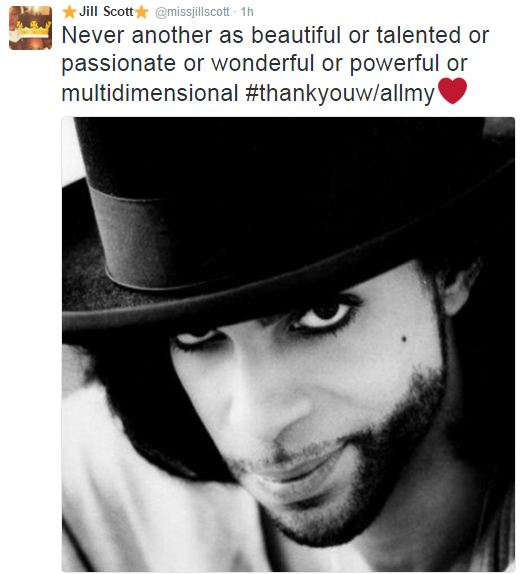Click the word "beautiful" in the tweet

click(296, 35)
